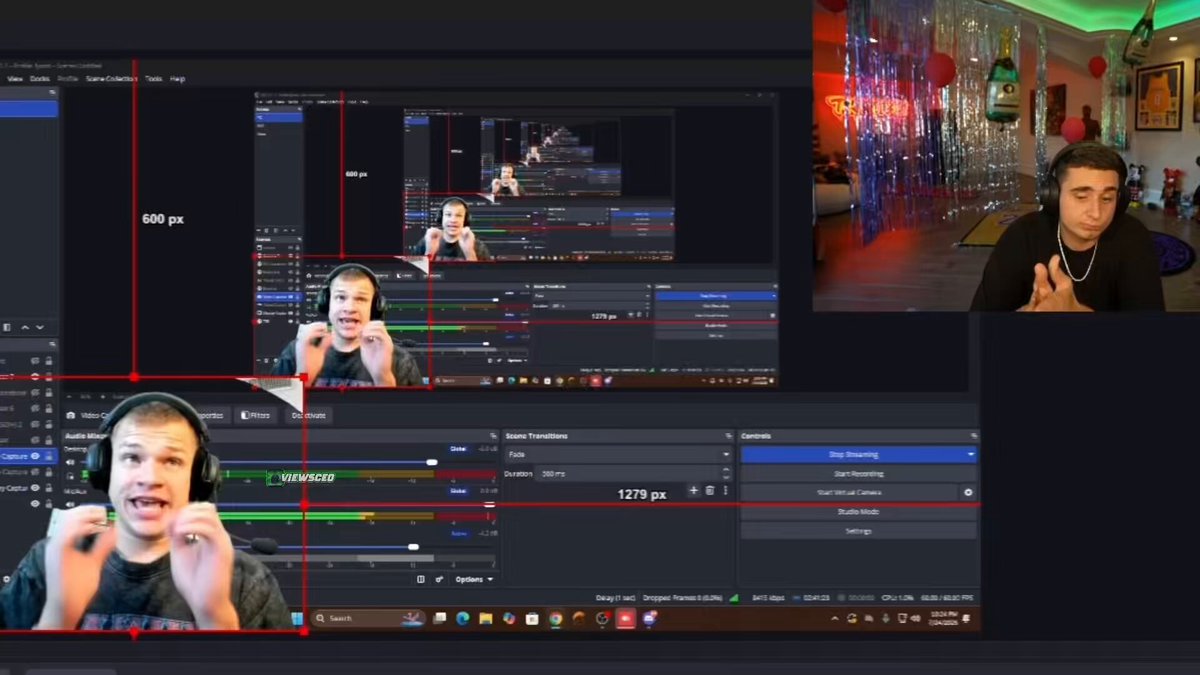Pop out the Scene Transitions dock

tap(729, 436)
